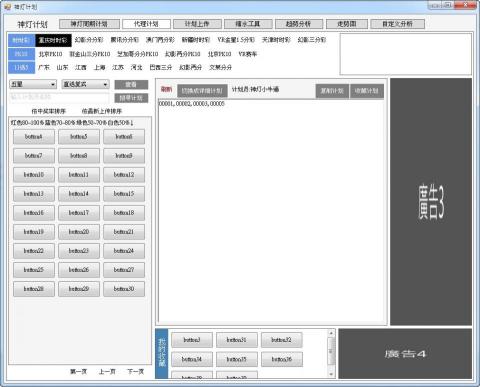Click the red 刷新 link
The image size is (480, 387).
coord(166,89)
